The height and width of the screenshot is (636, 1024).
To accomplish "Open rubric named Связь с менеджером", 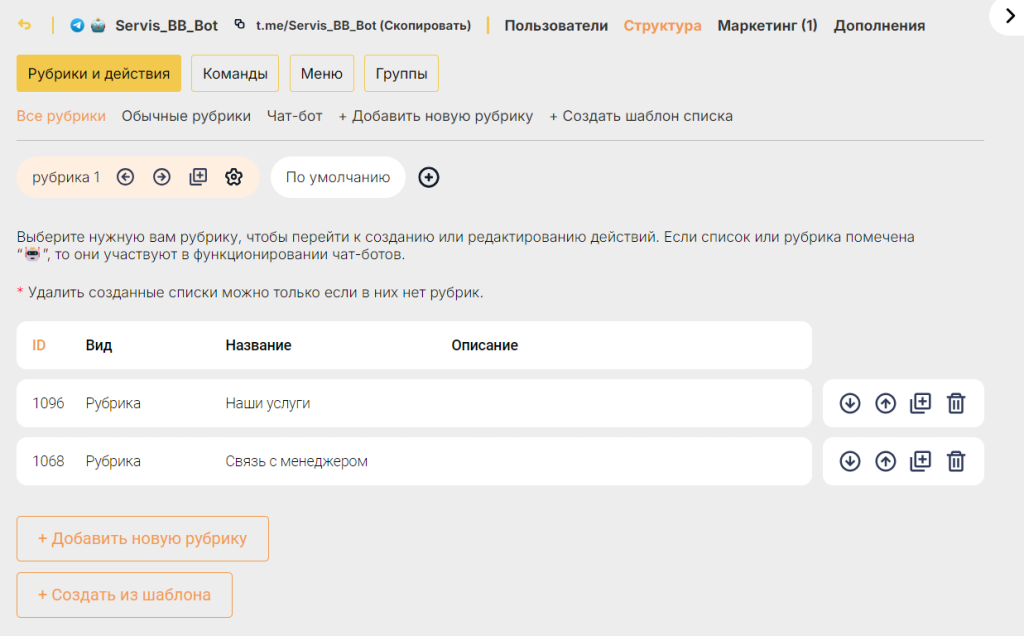I will (x=296, y=461).
